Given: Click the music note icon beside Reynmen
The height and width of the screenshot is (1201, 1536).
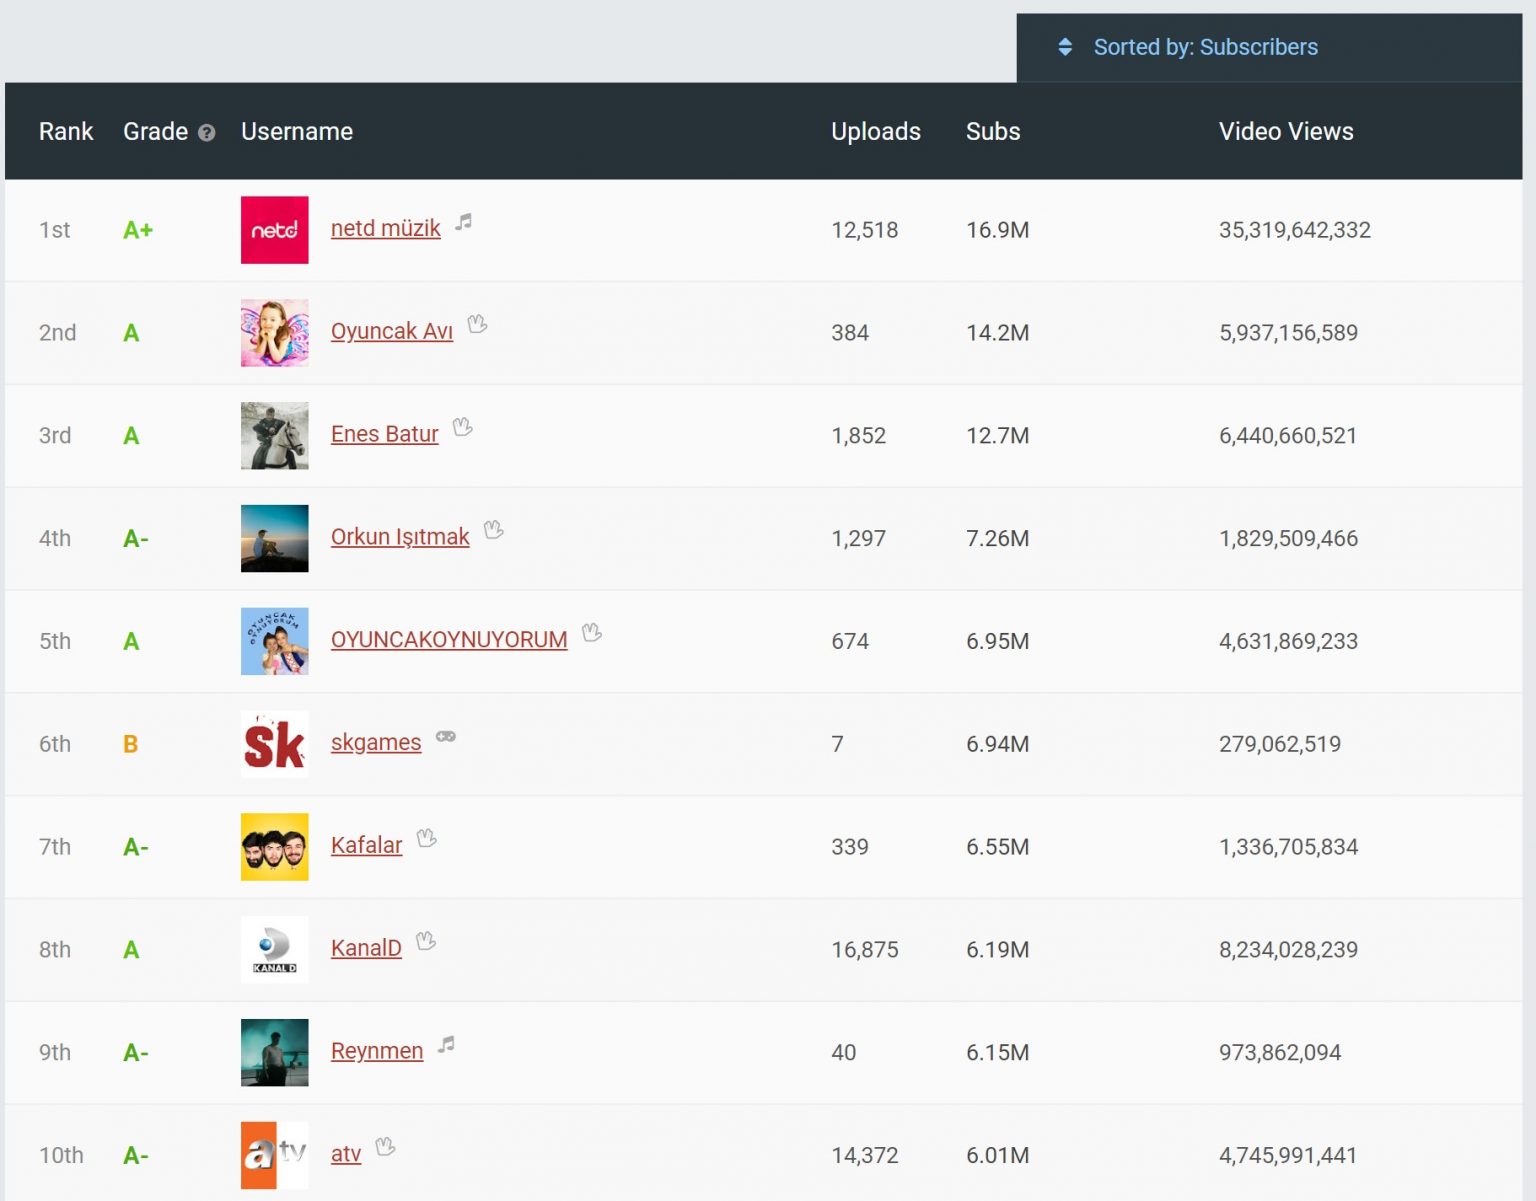Looking at the screenshot, I should coord(446,1045).
